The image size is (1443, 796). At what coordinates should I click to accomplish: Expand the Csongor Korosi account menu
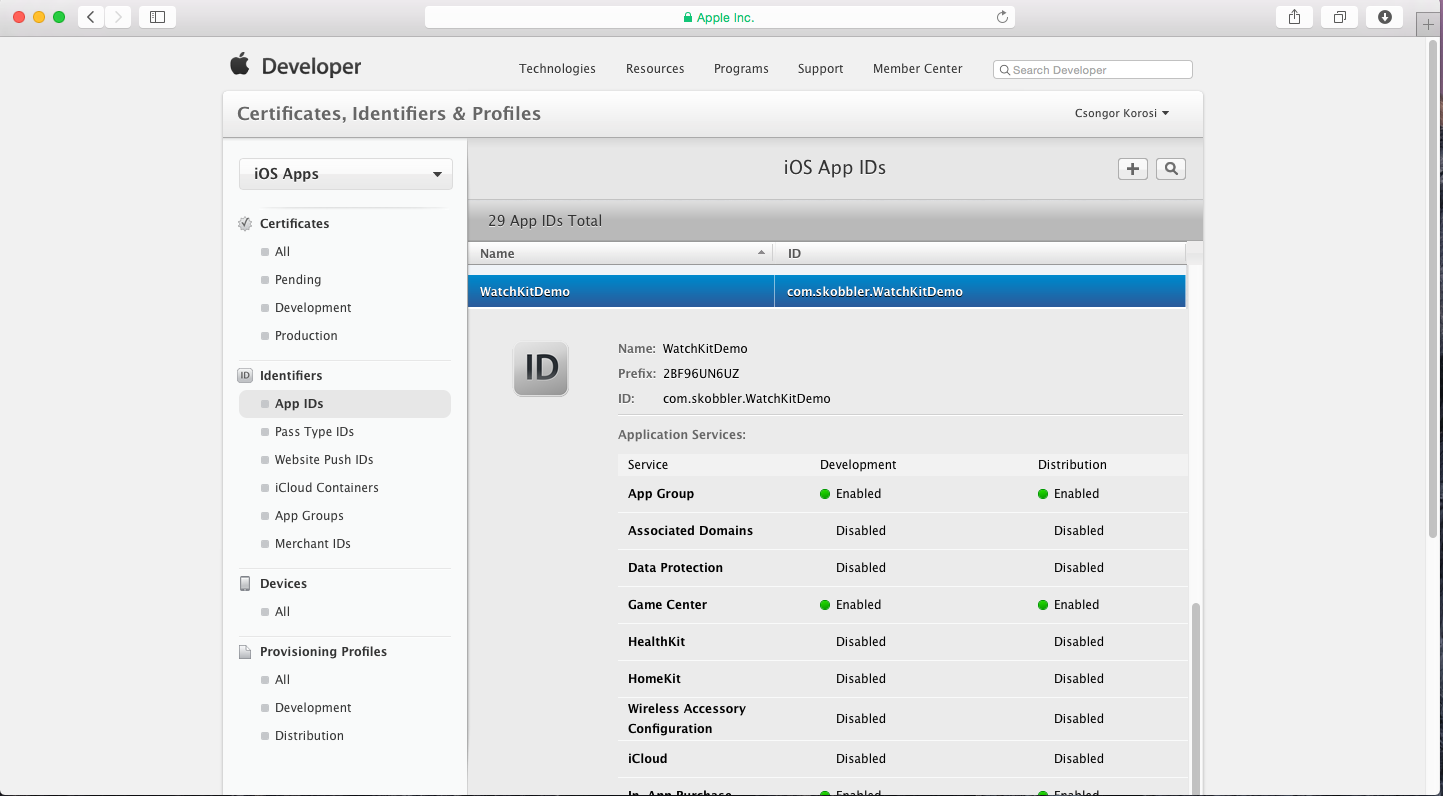(x=1121, y=113)
